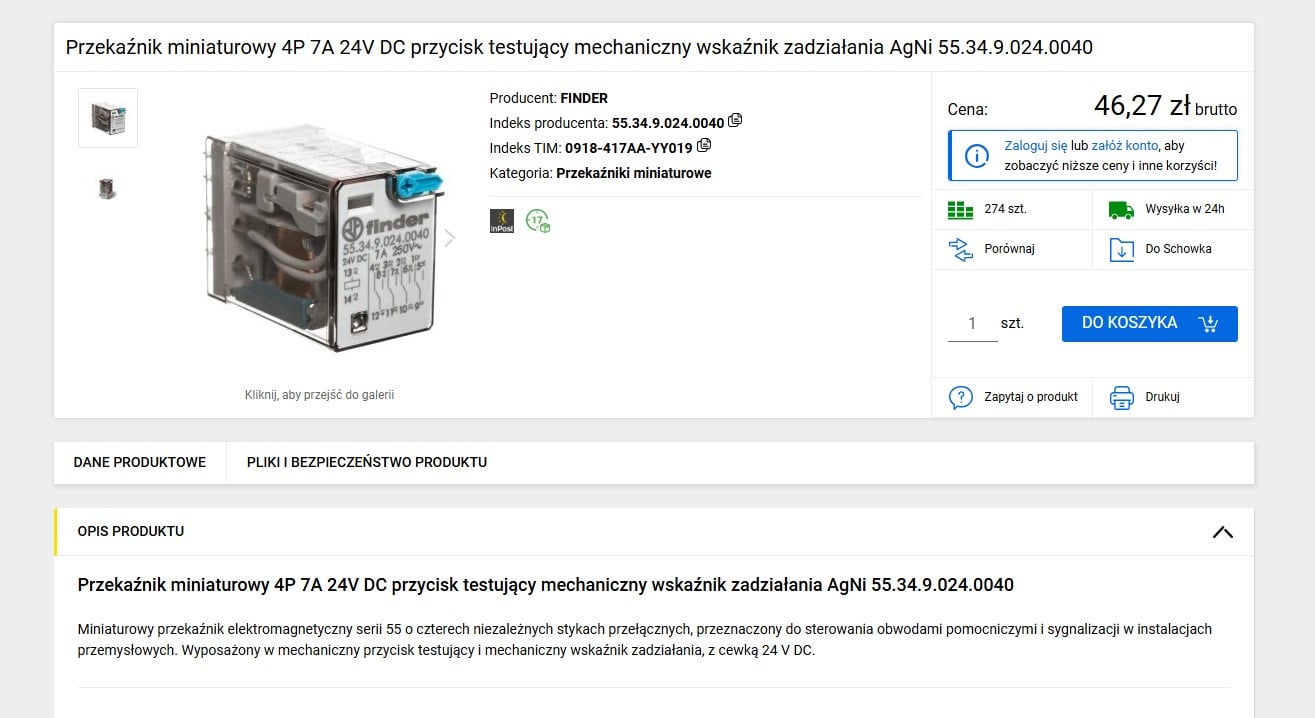This screenshot has height=718, width=1315.
Task: Follow the załóż konto link
Action: [x=1125, y=146]
